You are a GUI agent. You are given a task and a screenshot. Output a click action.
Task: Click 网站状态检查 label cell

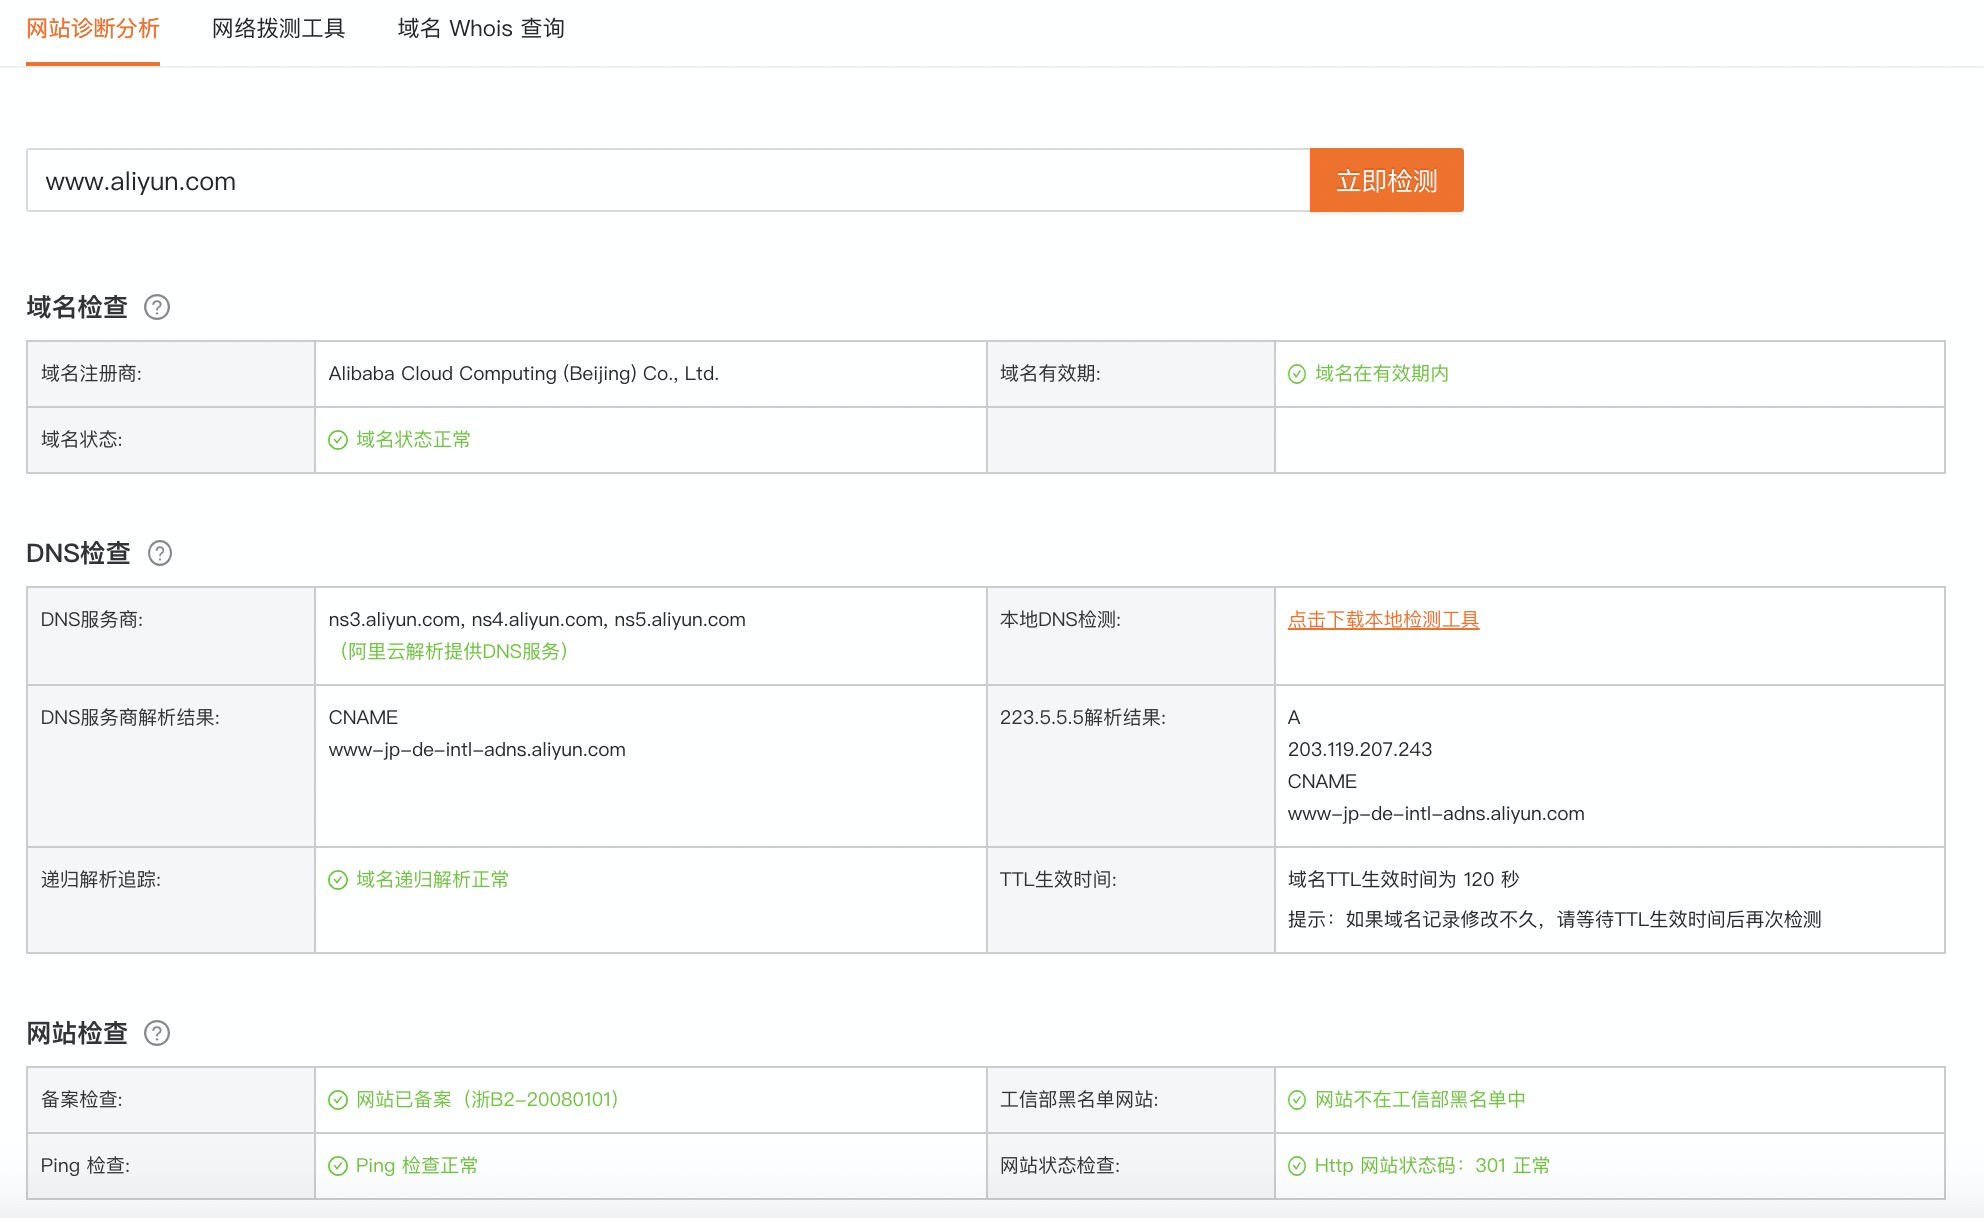click(x=1131, y=1166)
